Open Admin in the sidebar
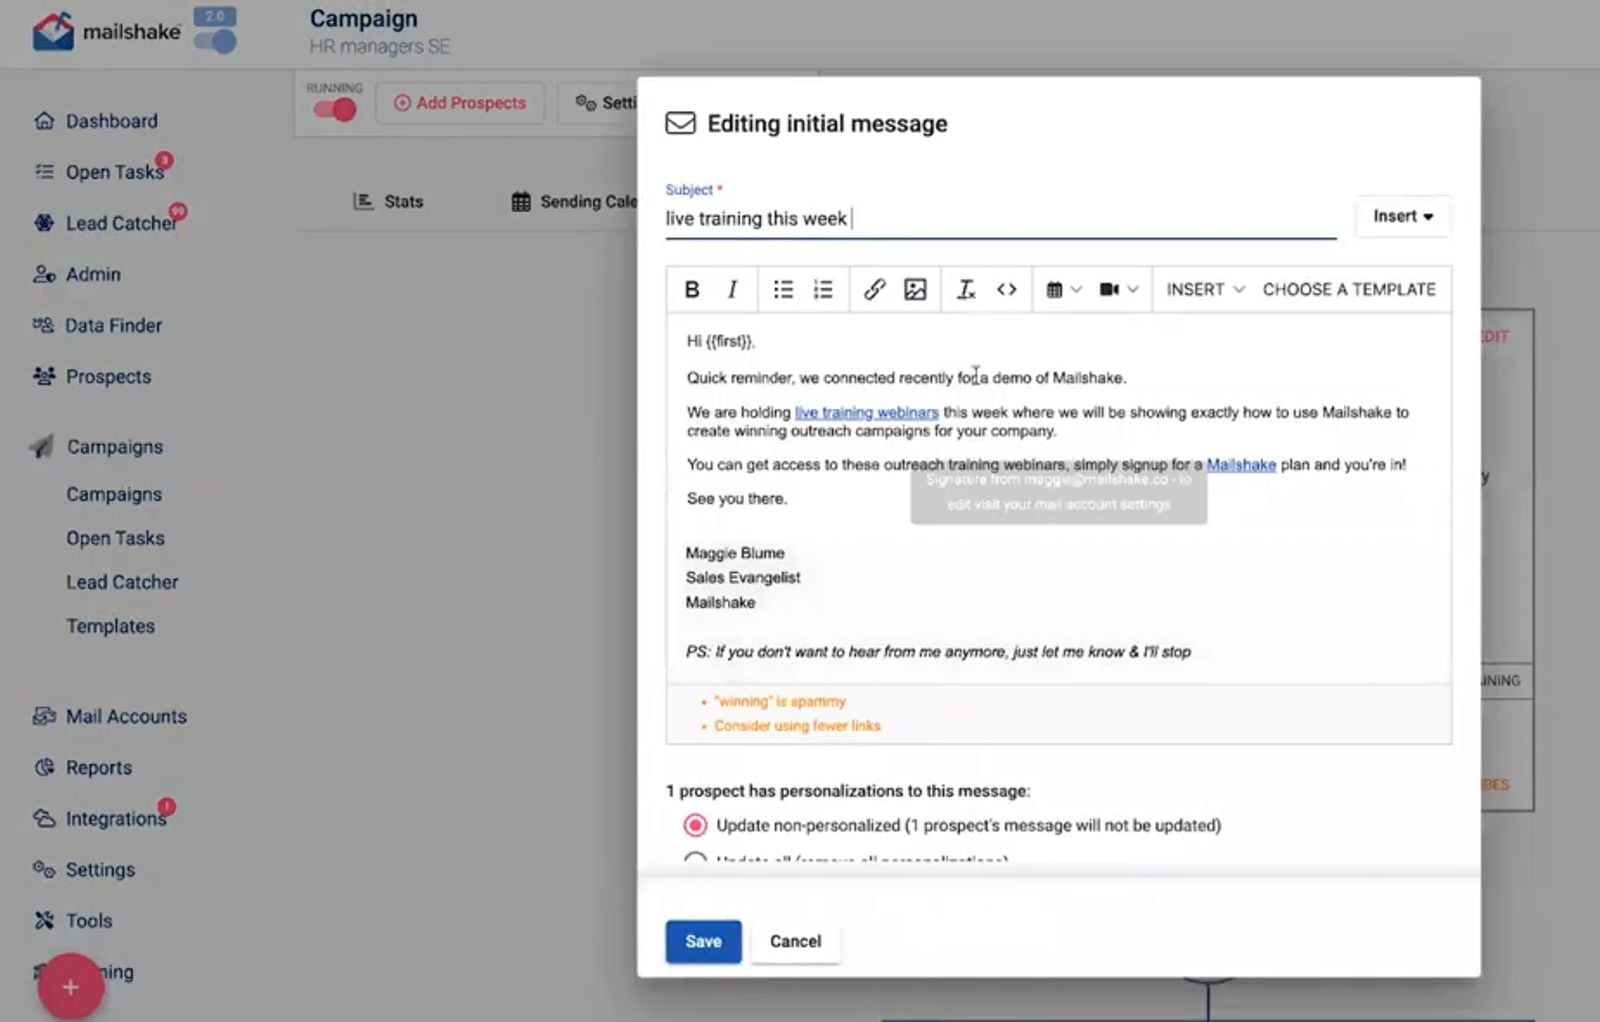 click(93, 274)
